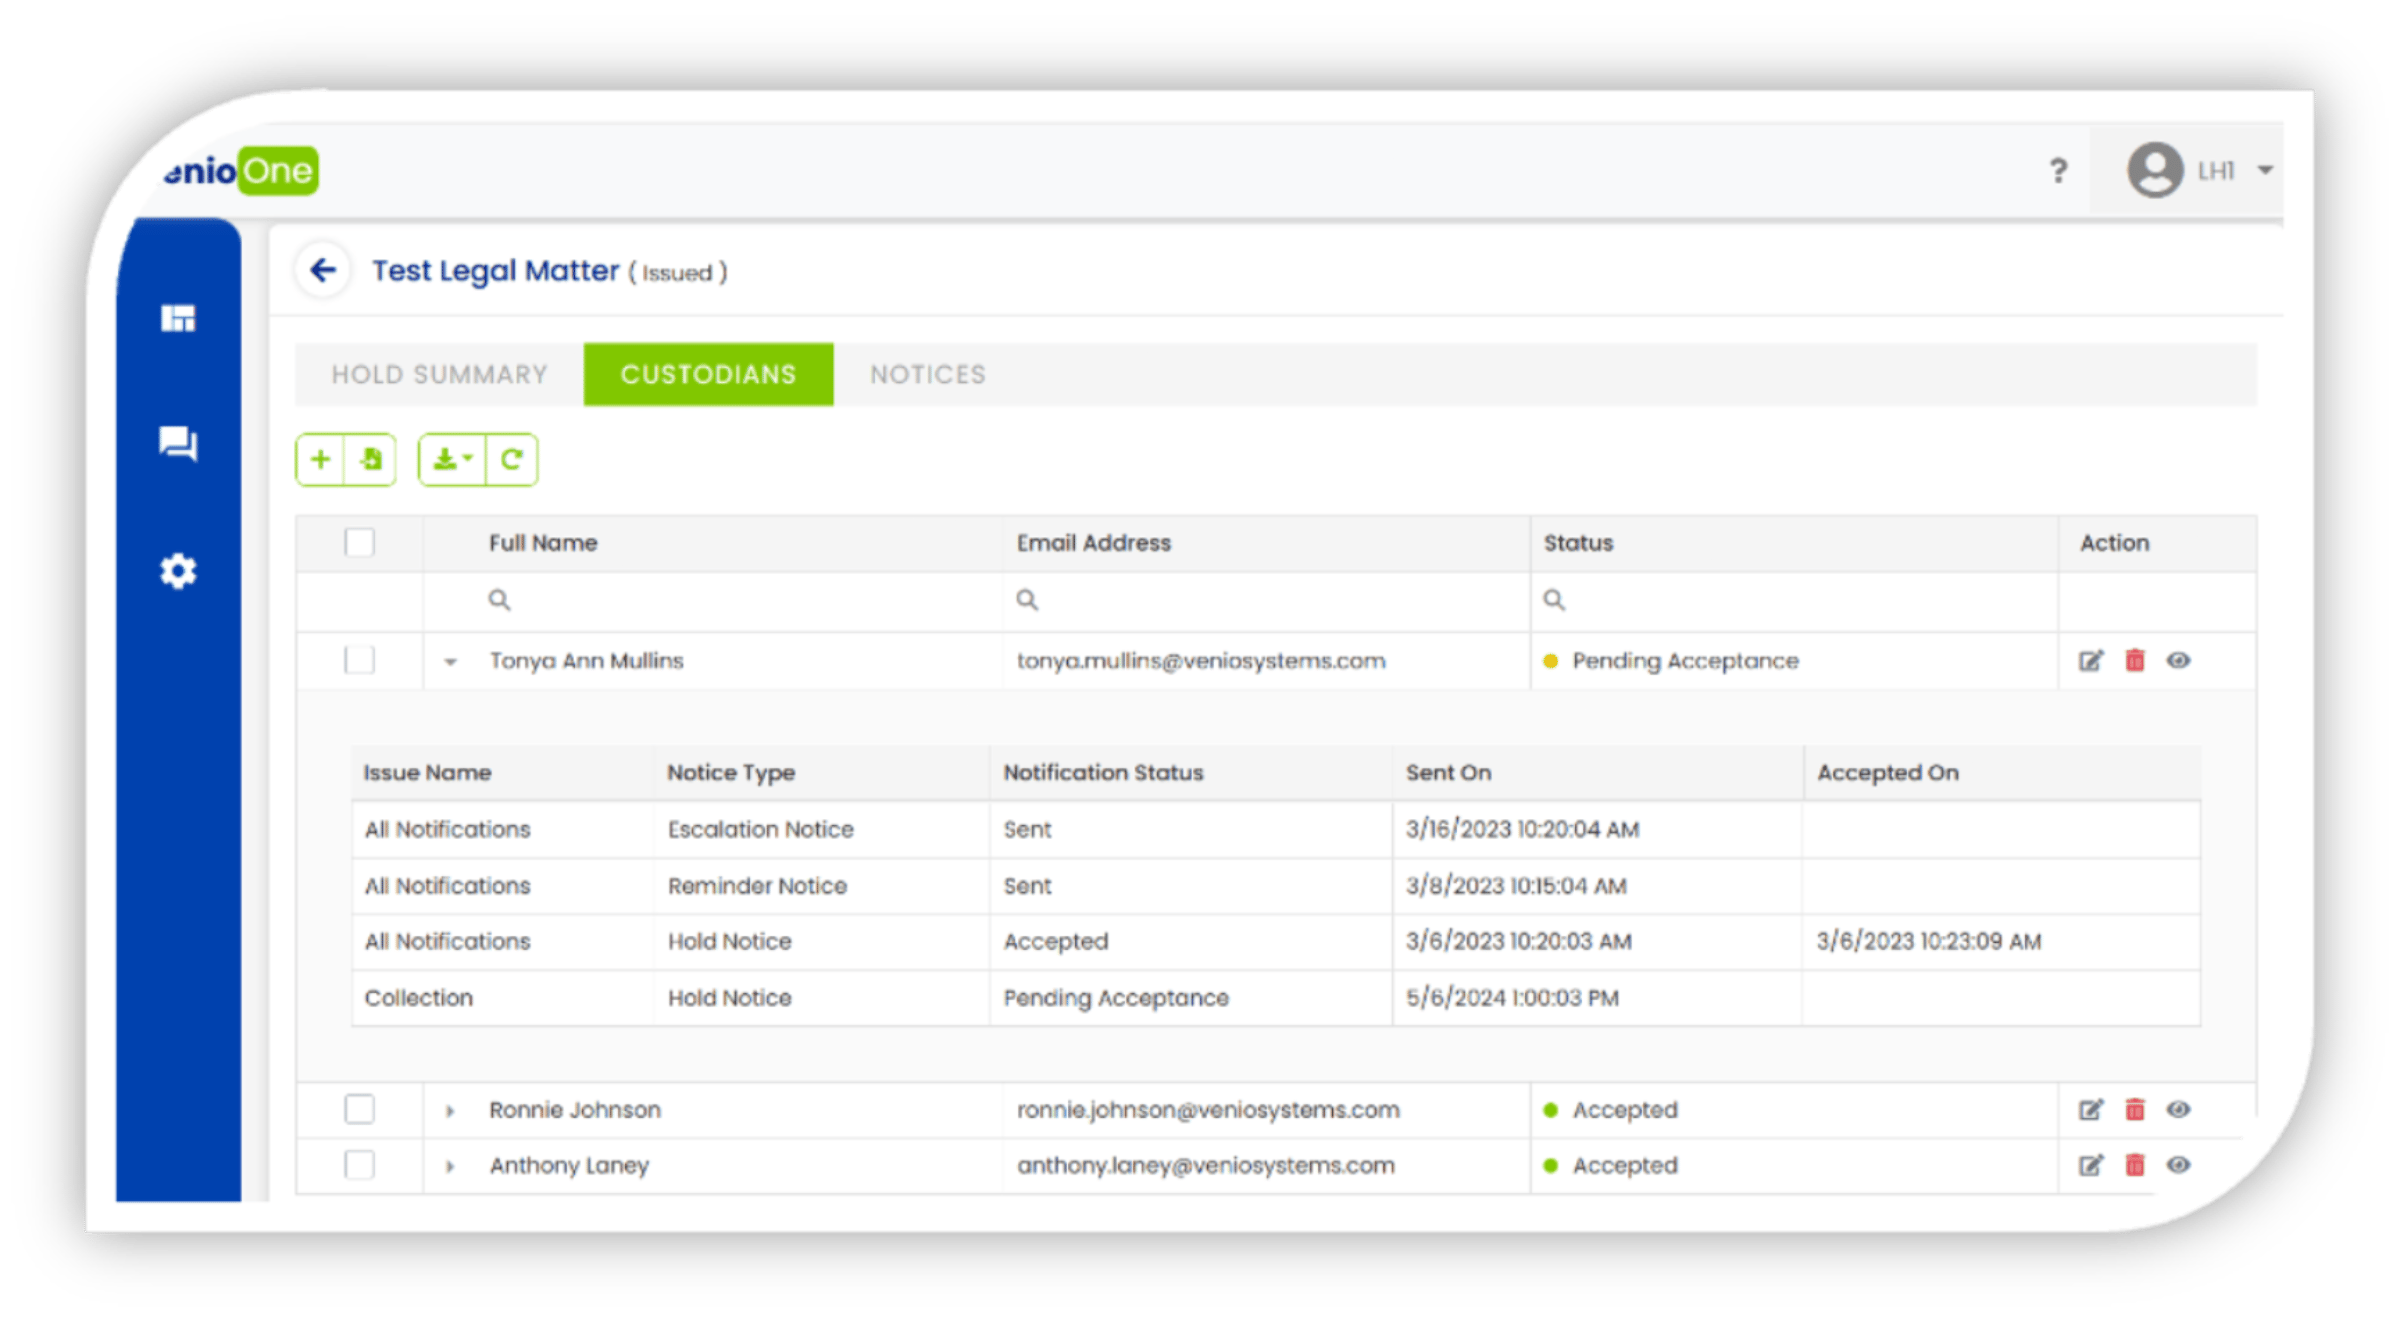Click the VenioOne logo
2400x1318 pixels.
click(241, 171)
